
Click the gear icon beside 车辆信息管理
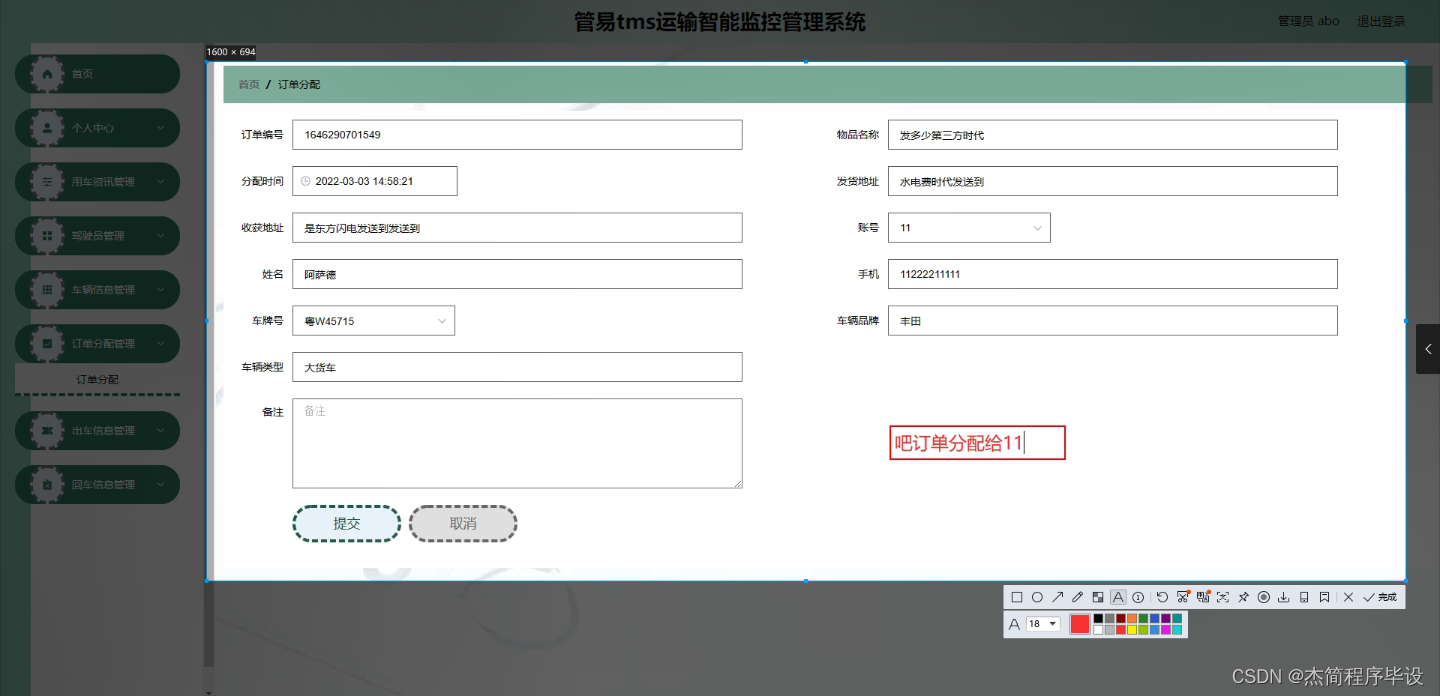coord(47,290)
